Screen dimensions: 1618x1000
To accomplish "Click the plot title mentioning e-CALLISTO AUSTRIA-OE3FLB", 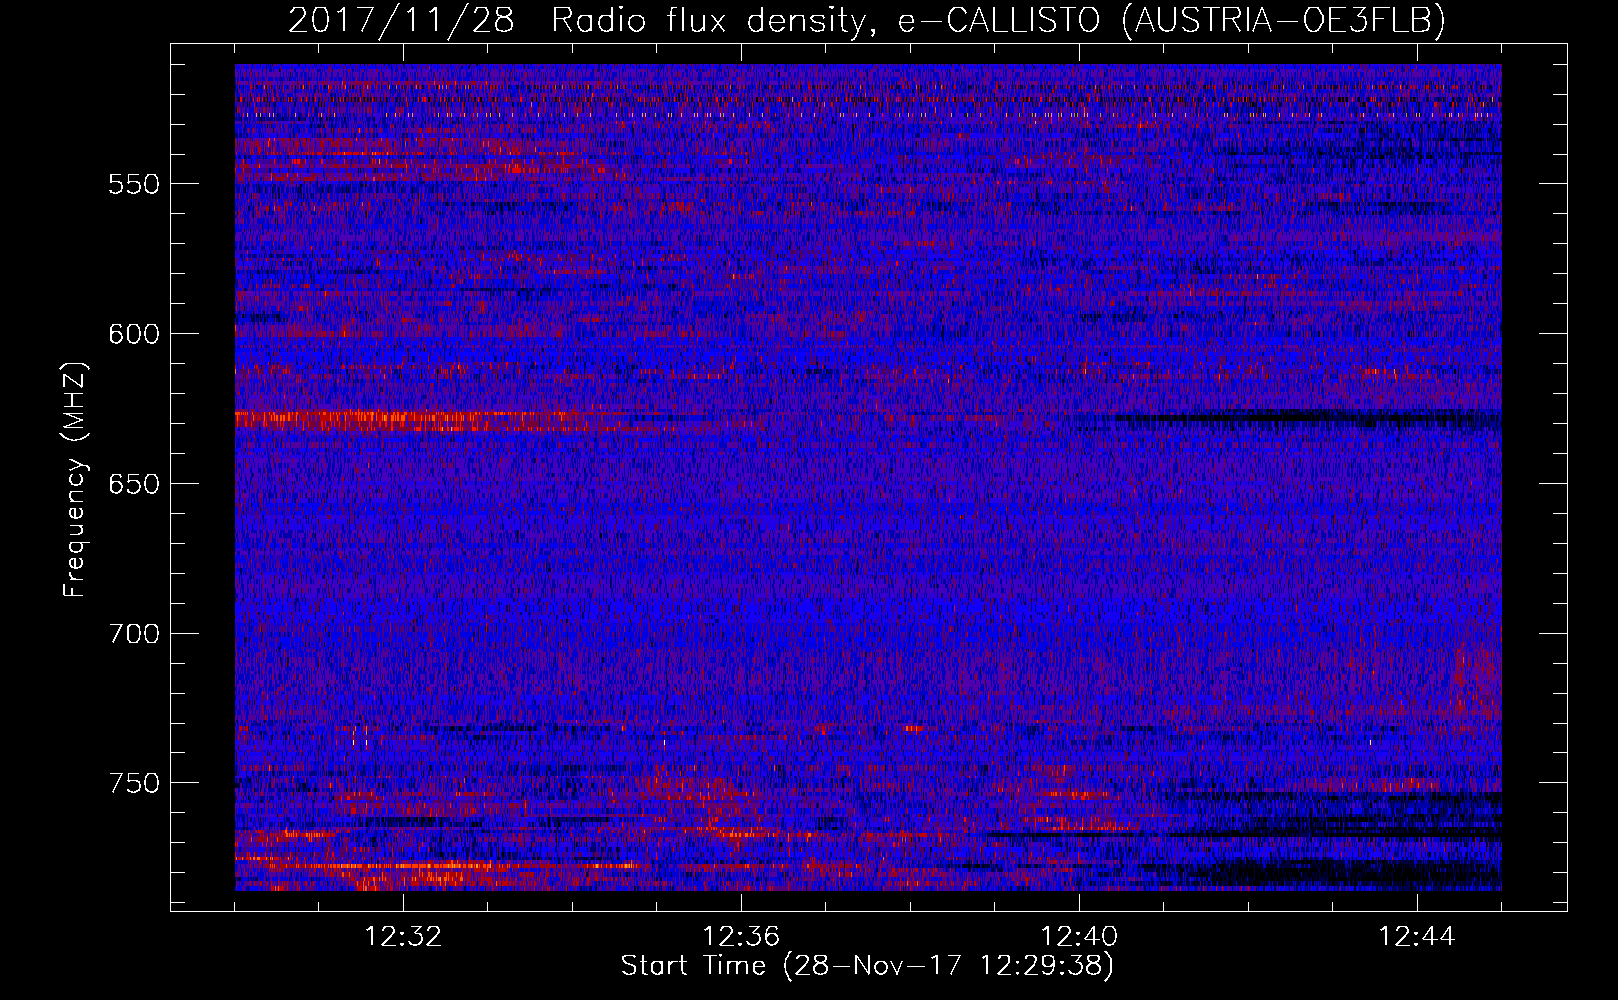I will coord(867,20).
